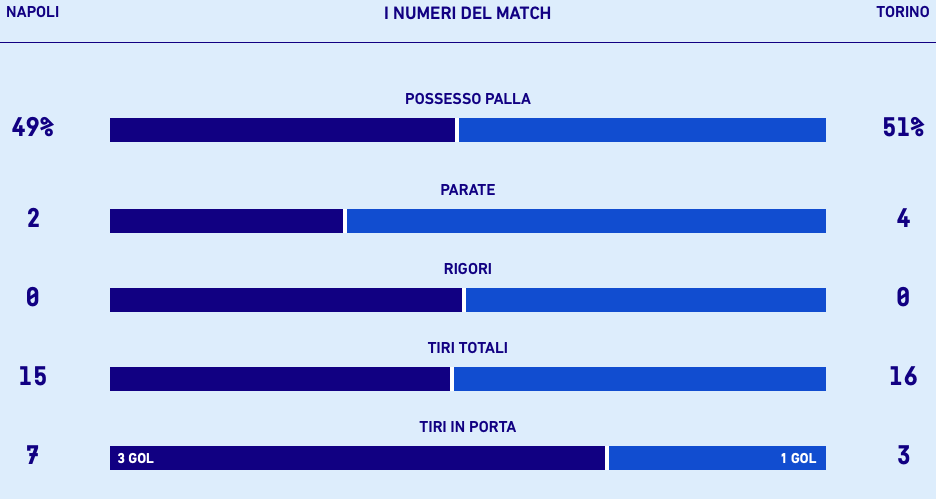The image size is (936, 499).
Task: Click the POSSESSO PALLA label
Action: [x=467, y=99]
